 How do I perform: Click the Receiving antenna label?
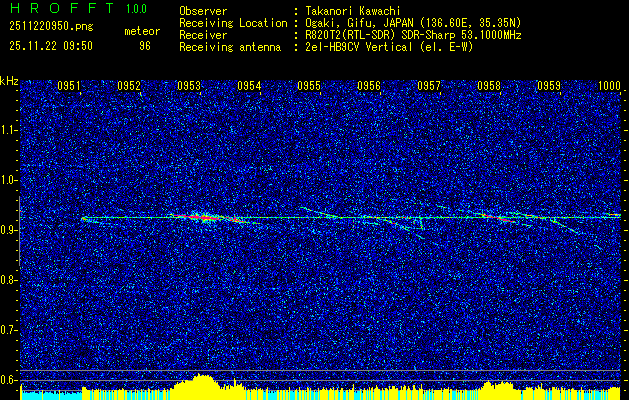click(230, 47)
